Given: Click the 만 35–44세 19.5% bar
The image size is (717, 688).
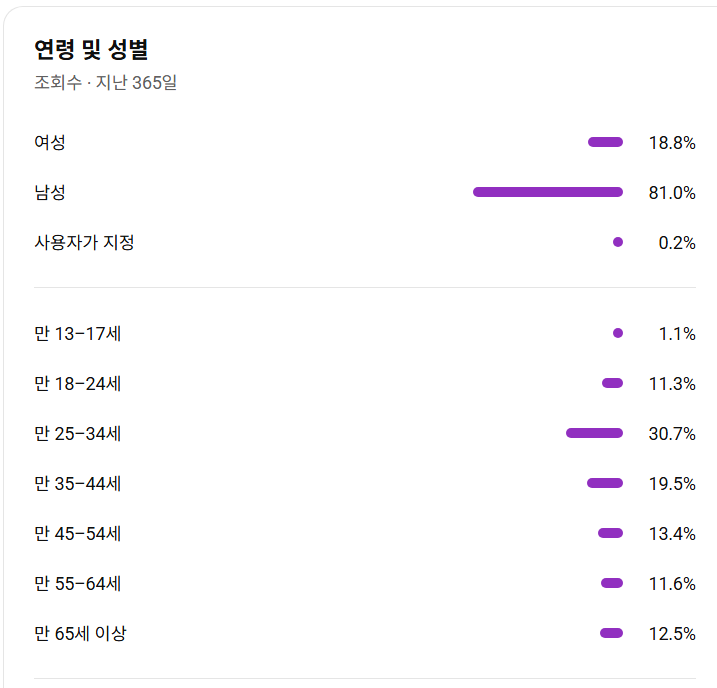Looking at the screenshot, I should tap(605, 483).
